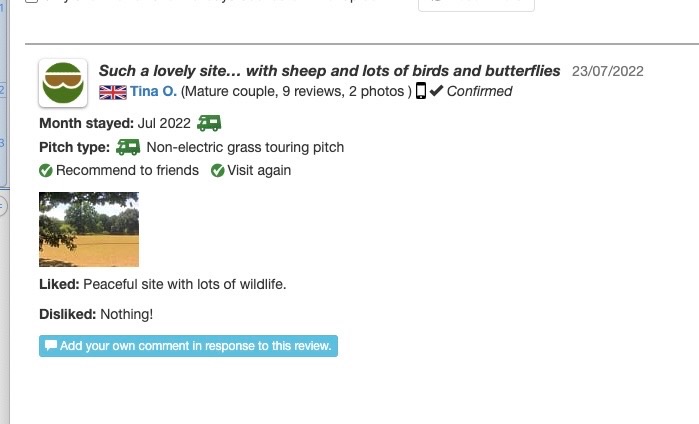Screen dimensions: 699x424
Task: Click 'Non-electric grass touring pitch' text
Action: (245, 147)
